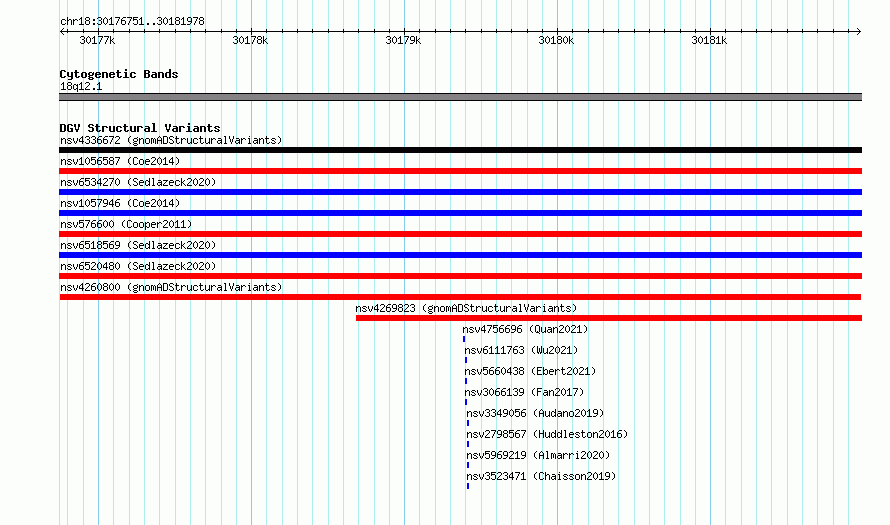Open nsv6111763 (Wu2021) label
Screen dimensions: 890x525
tap(521, 350)
